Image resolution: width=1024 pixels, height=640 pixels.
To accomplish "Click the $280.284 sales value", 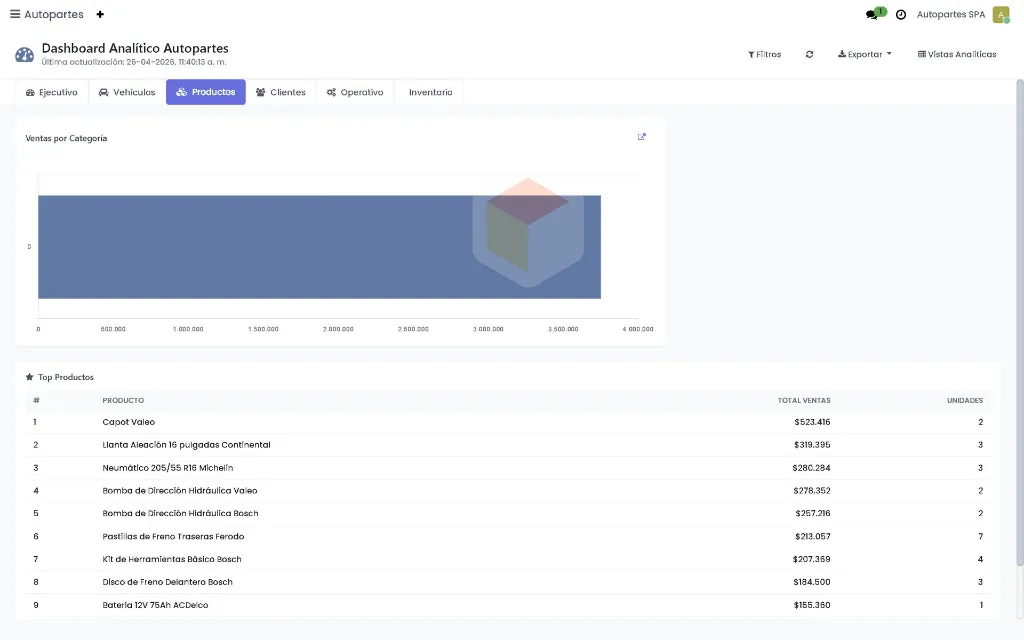I will (811, 468).
